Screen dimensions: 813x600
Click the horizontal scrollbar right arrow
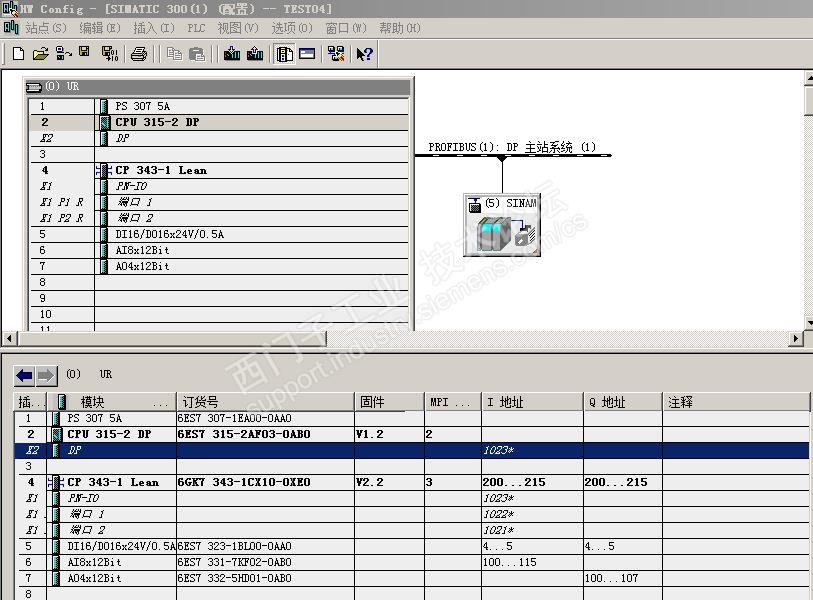[x=796, y=339]
